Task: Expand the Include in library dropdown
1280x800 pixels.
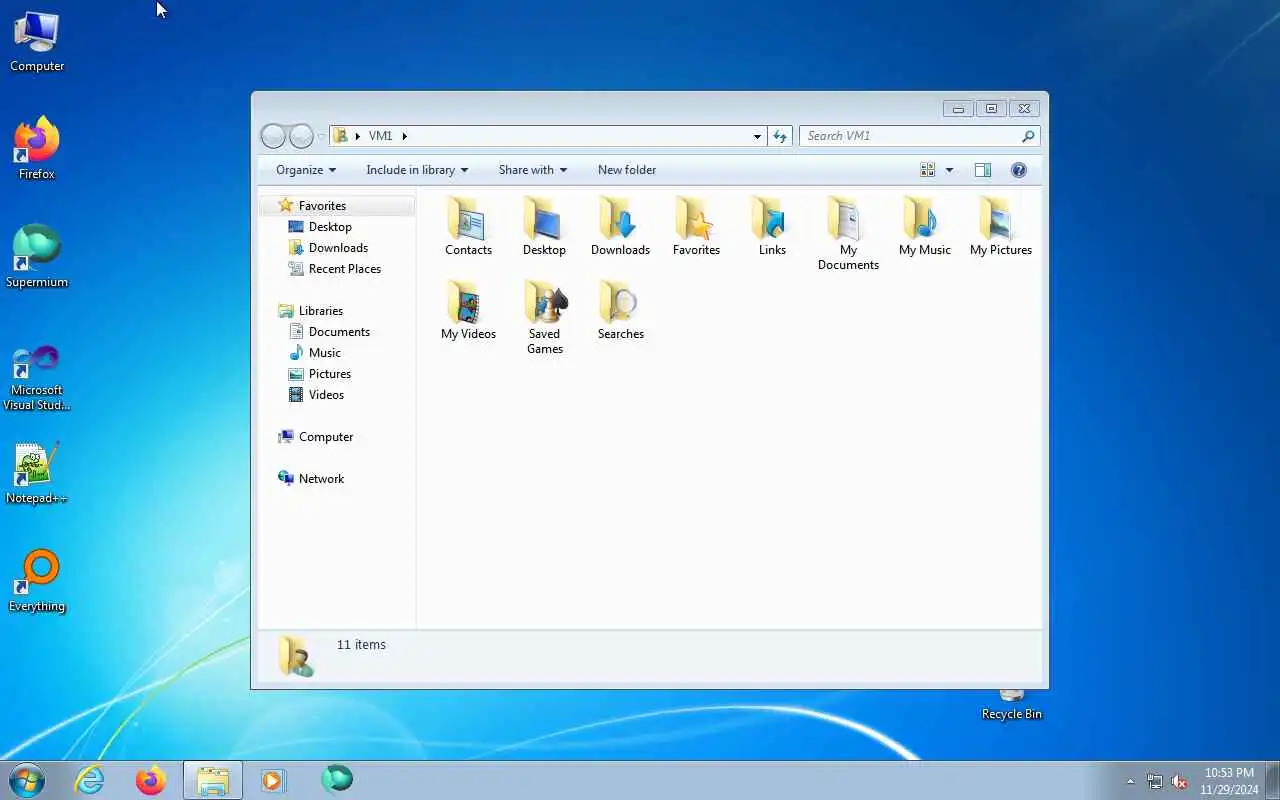Action: 417,170
